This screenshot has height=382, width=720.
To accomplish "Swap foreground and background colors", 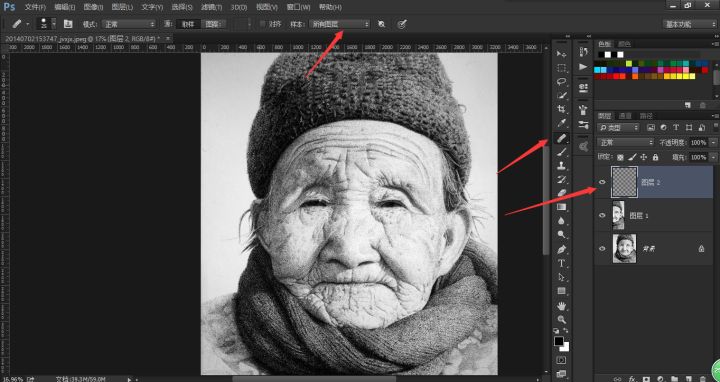I will click(566, 331).
